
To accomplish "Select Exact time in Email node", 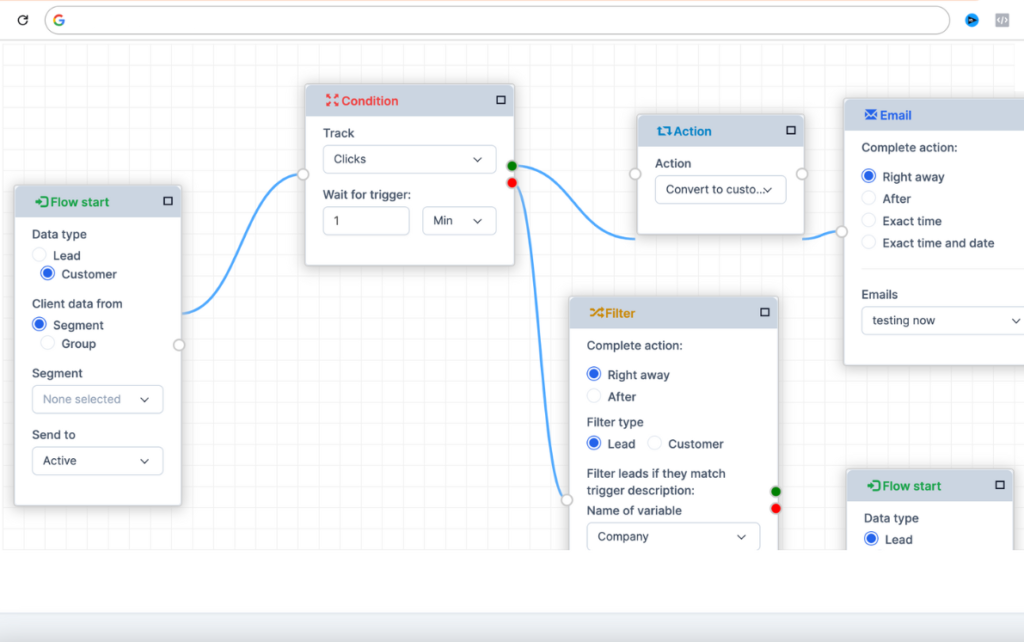I will click(869, 220).
